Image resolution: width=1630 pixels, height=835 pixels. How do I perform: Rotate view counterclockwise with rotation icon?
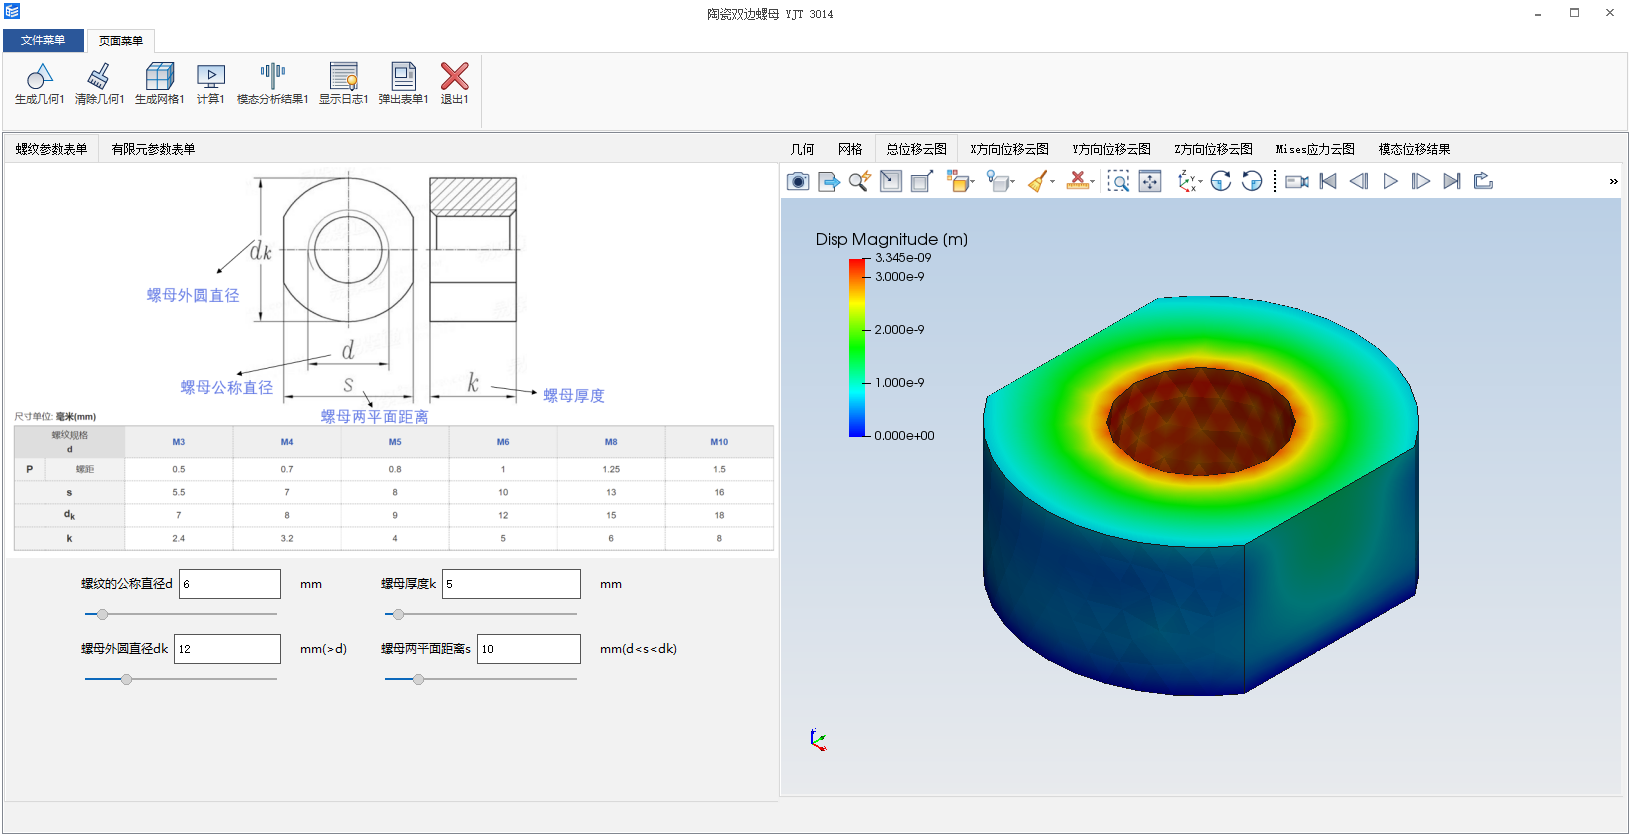[x=1252, y=181]
